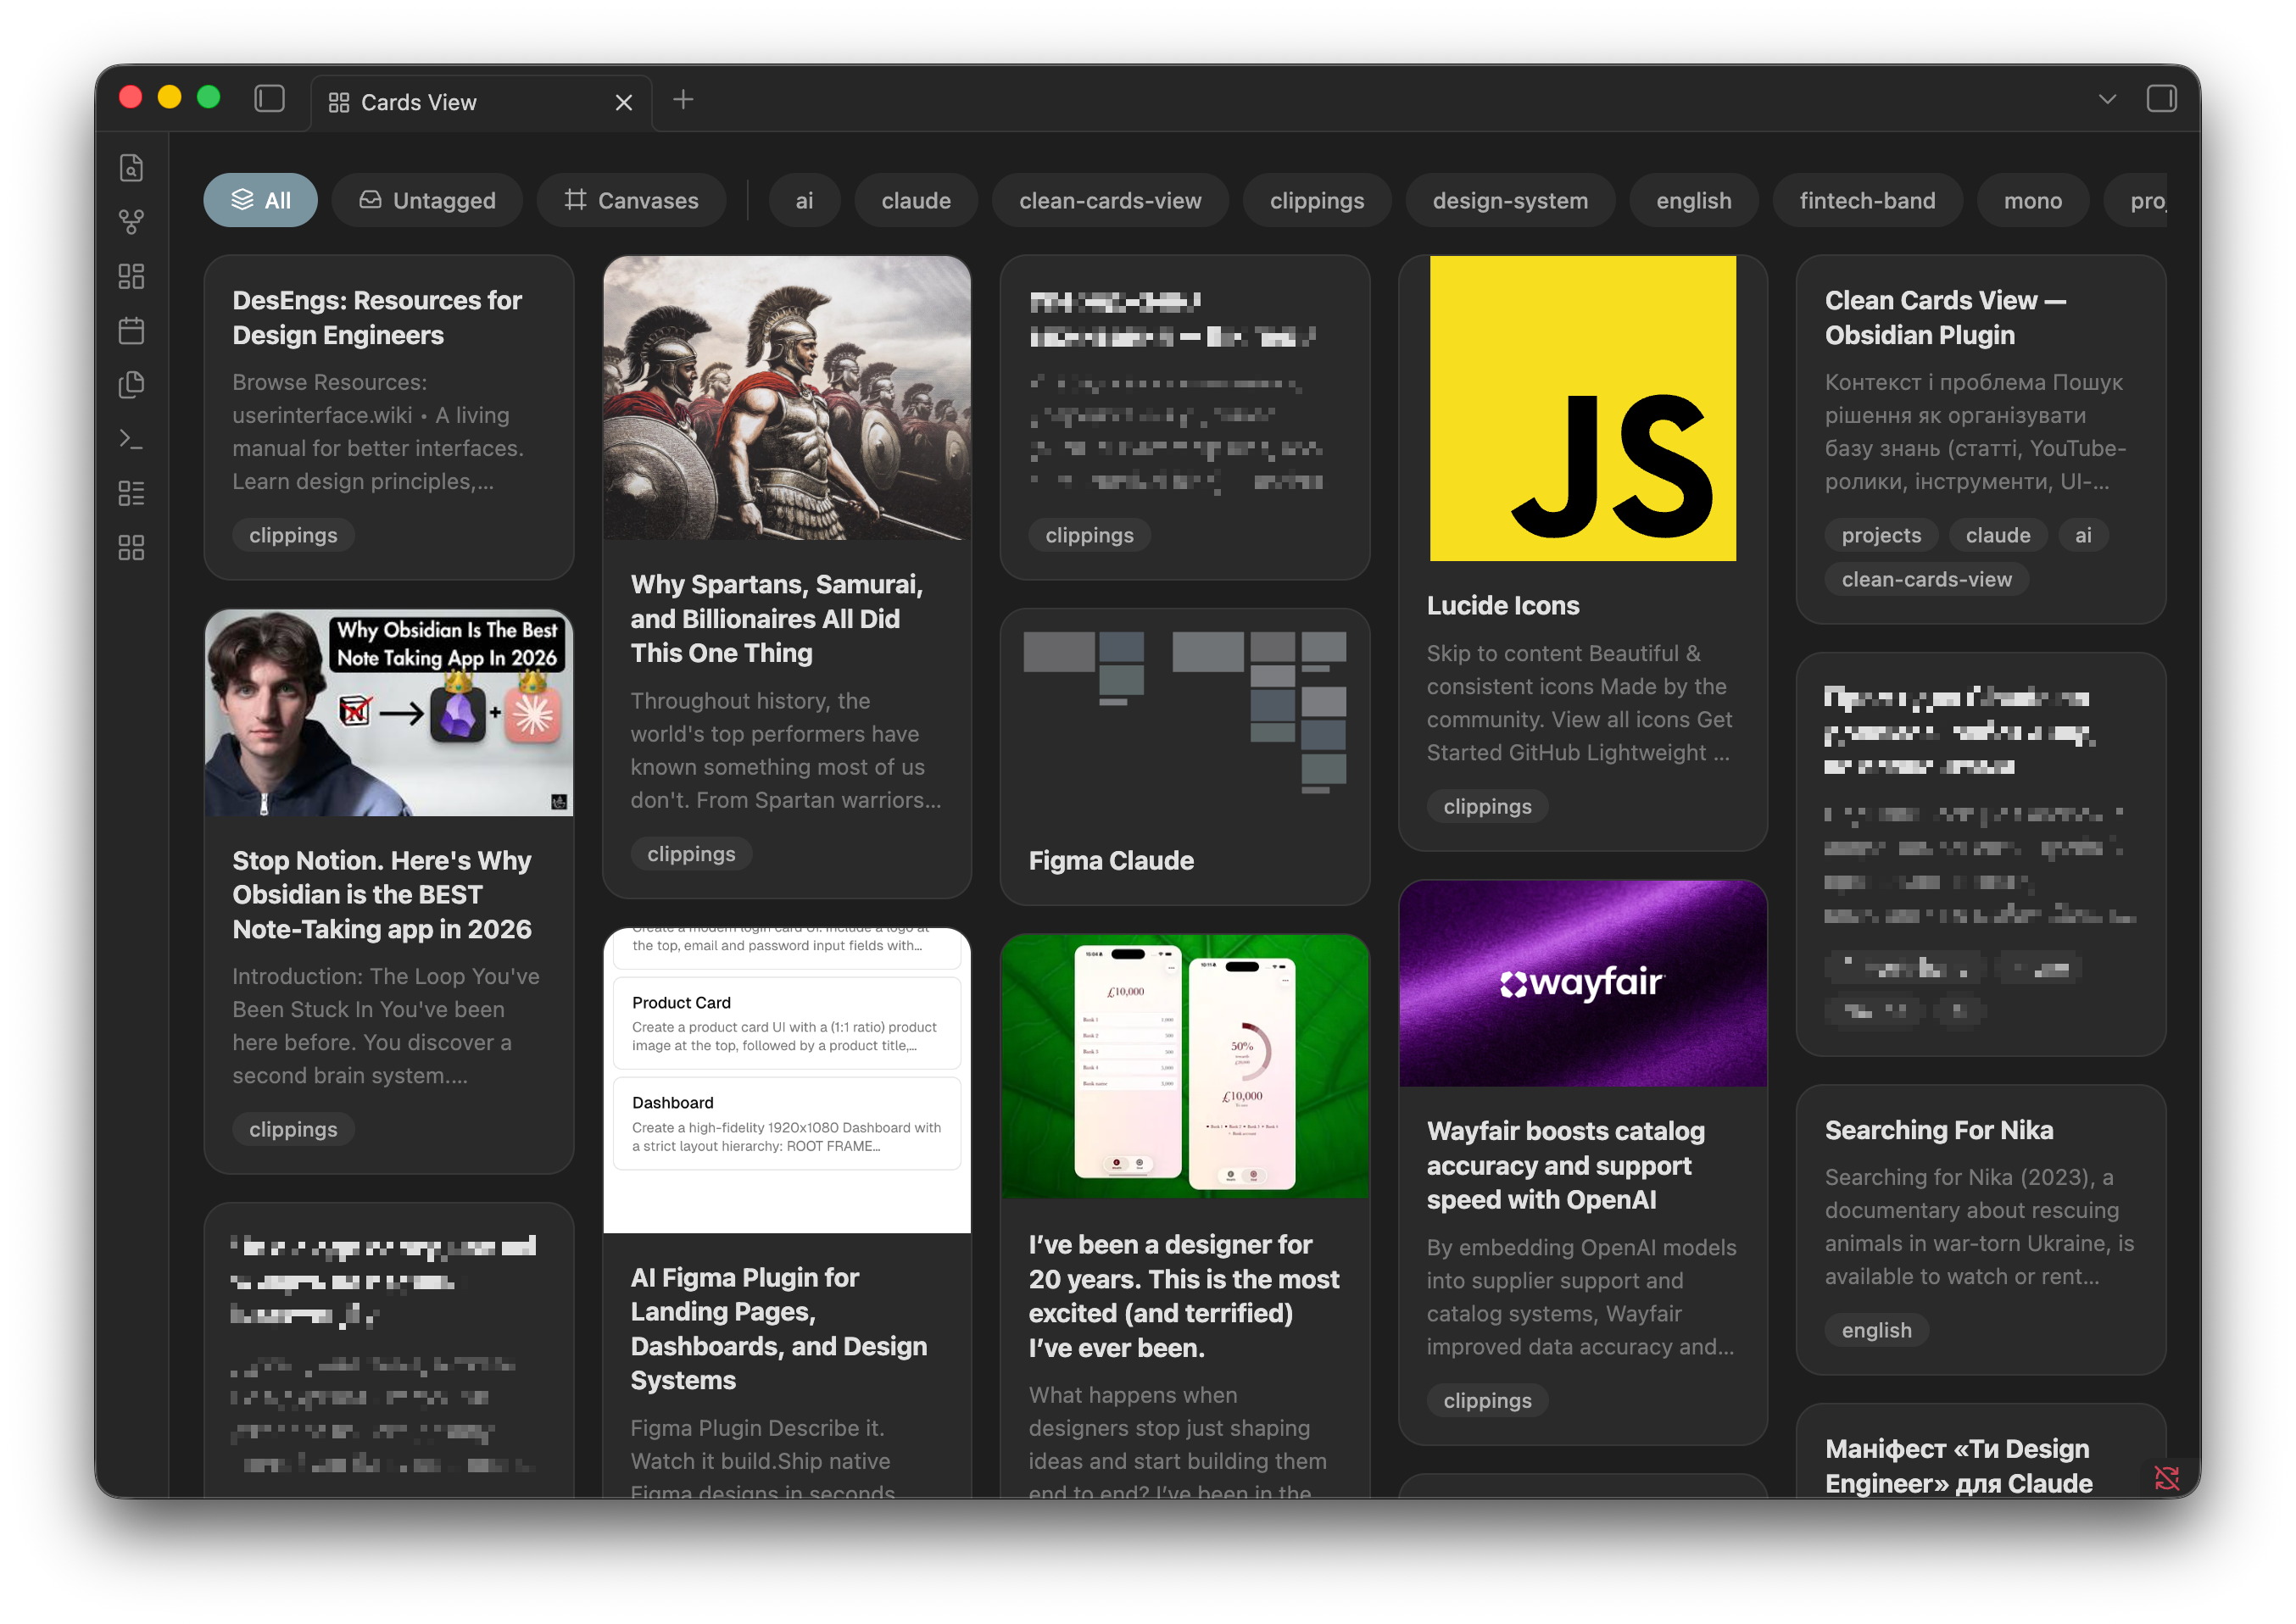The image size is (2296, 1624).
Task: Click the red sync-off status icon
Action: pyautogui.click(x=2166, y=1477)
